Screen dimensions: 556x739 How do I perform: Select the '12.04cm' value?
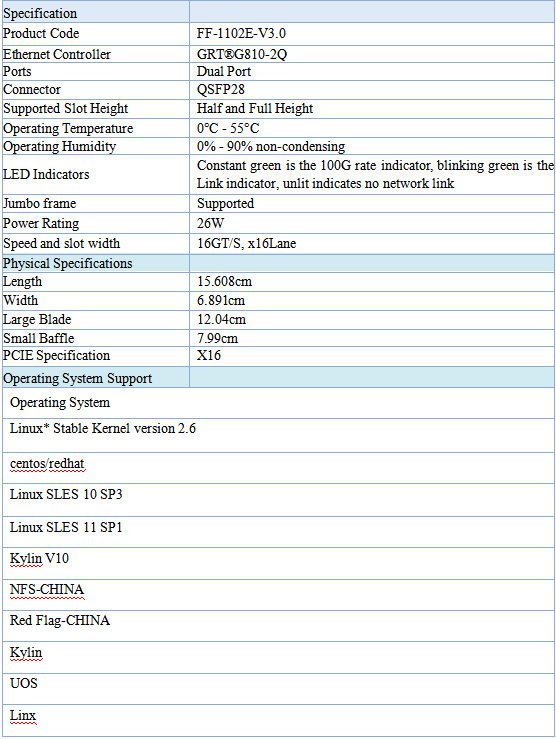(221, 320)
